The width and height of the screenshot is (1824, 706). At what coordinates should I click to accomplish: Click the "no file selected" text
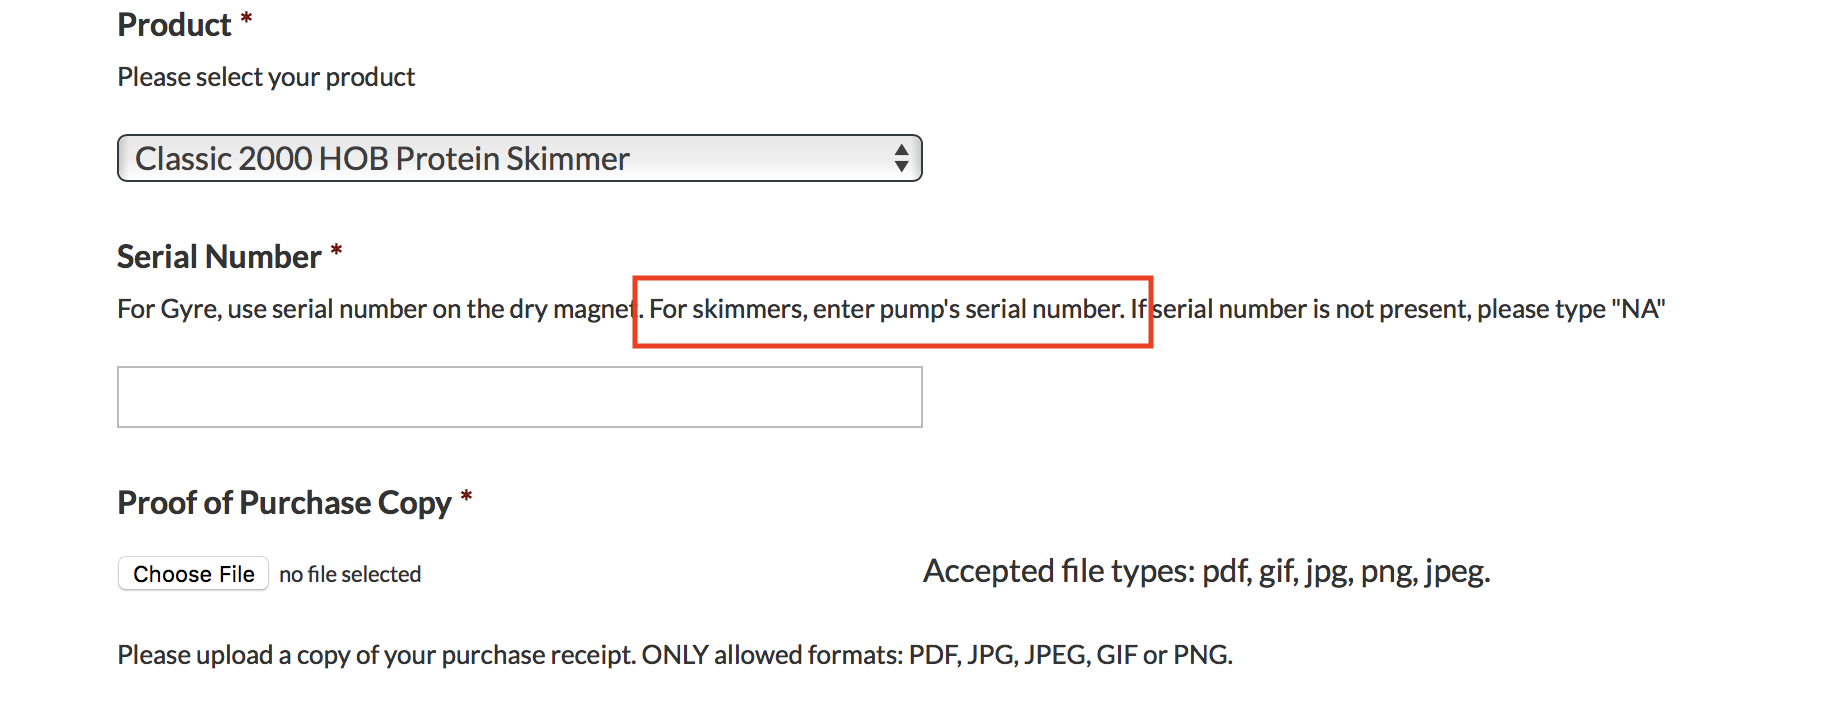pyautogui.click(x=350, y=574)
